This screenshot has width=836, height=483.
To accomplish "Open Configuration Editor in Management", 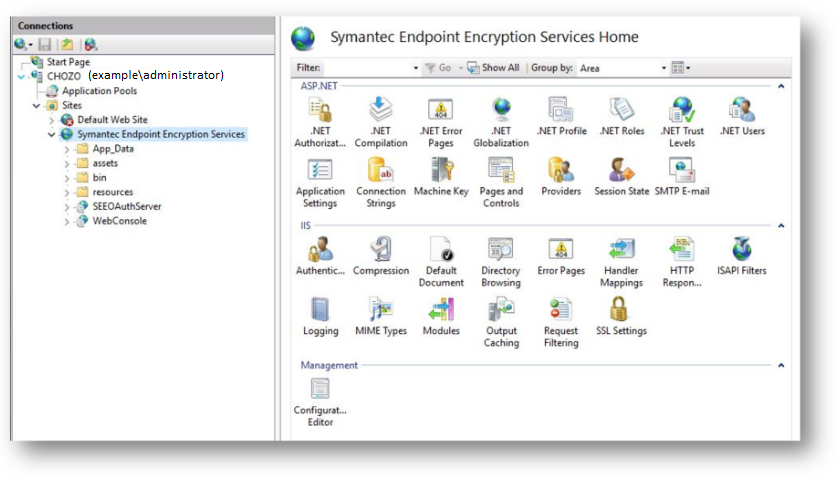I will click(320, 402).
